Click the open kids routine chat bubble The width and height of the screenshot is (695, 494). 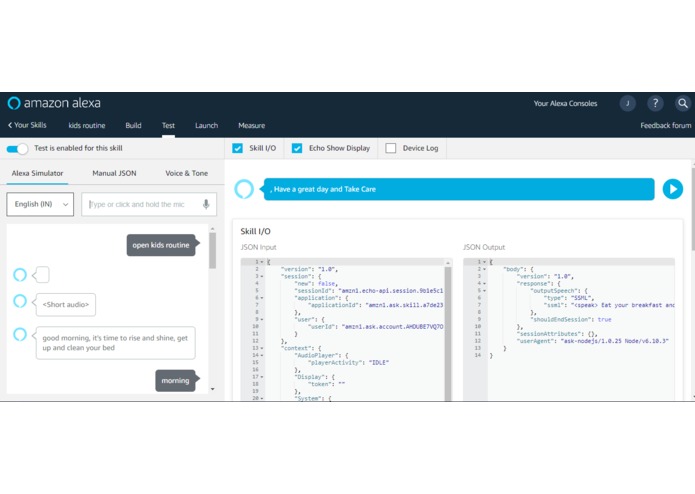tap(161, 245)
